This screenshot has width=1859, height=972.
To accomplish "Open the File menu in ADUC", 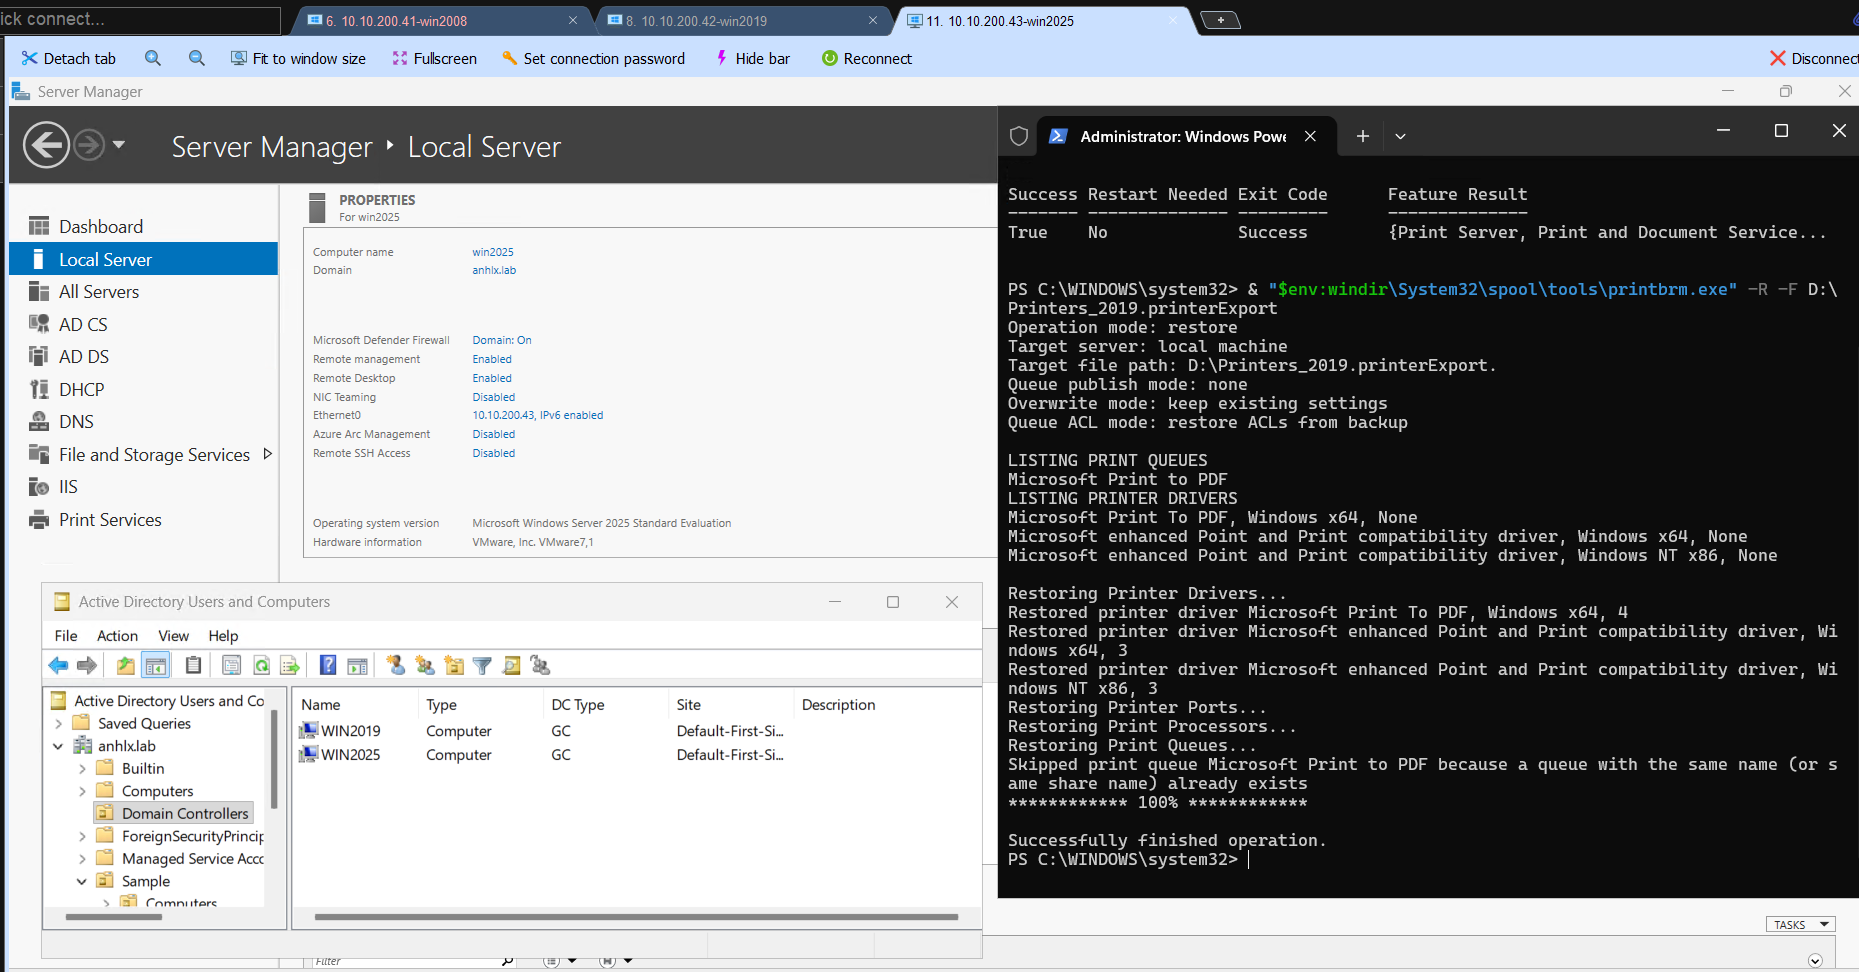I will [66, 635].
